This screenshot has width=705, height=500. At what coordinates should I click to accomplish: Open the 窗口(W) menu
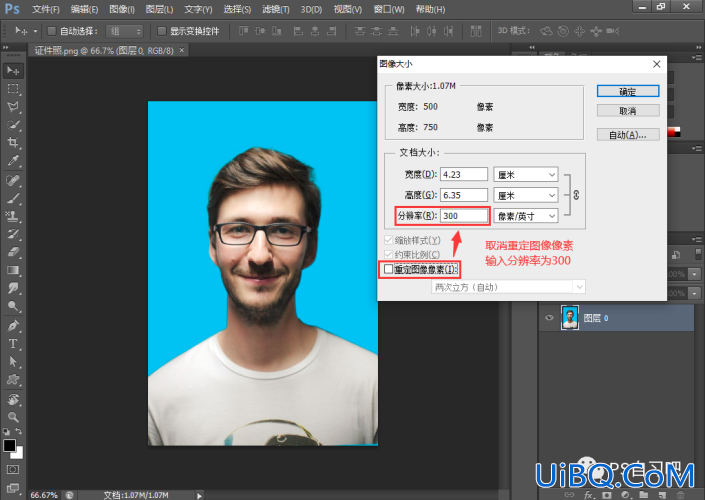389,9
